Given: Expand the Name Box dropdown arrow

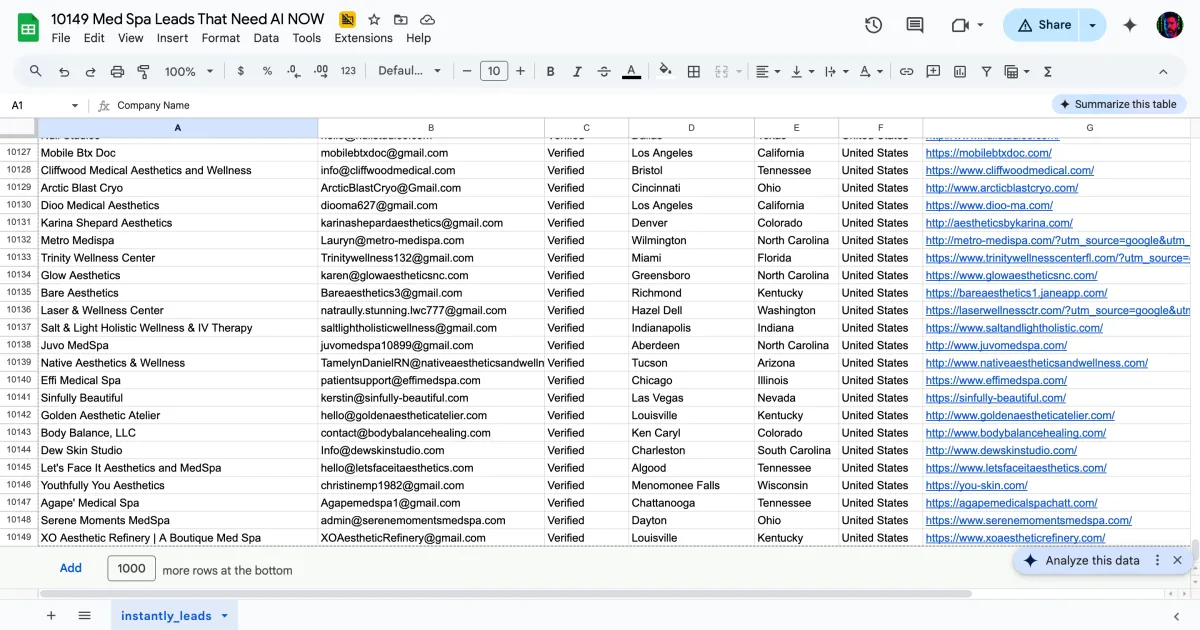Looking at the screenshot, I should [x=74, y=105].
